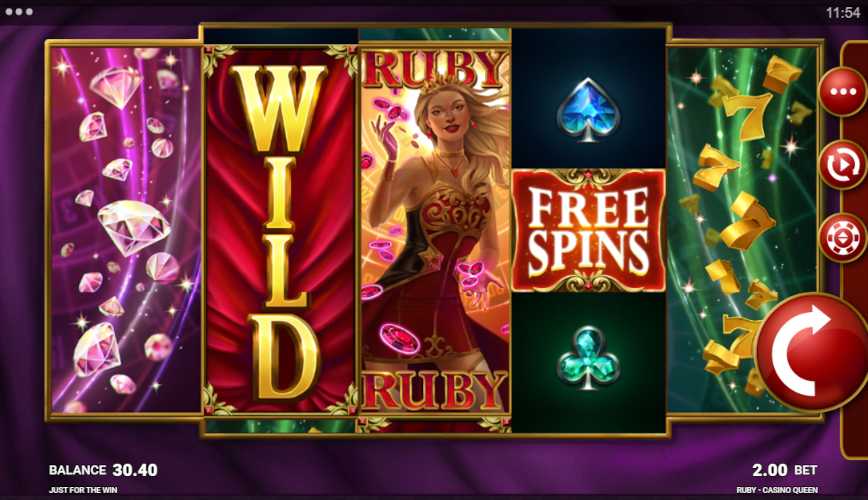Open the poker chip bet settings button
The width and height of the screenshot is (868, 500).
(x=843, y=238)
